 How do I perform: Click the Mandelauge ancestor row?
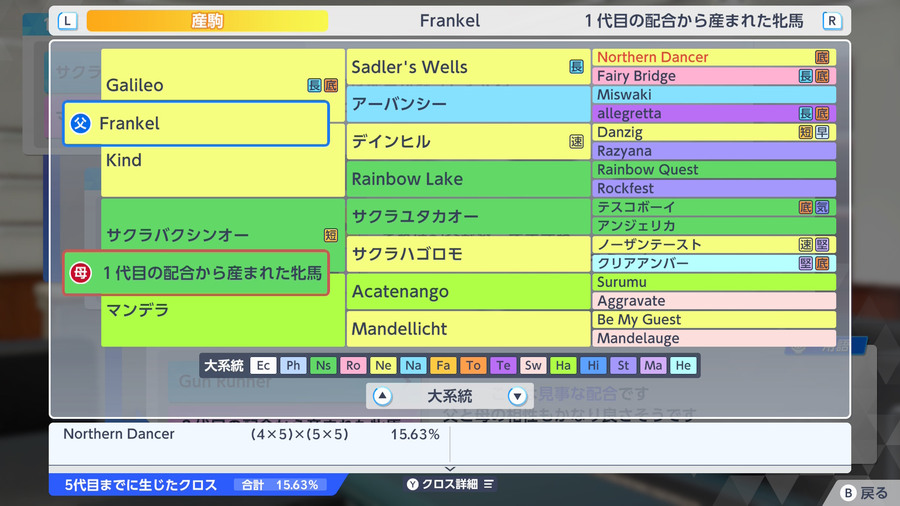tap(714, 338)
